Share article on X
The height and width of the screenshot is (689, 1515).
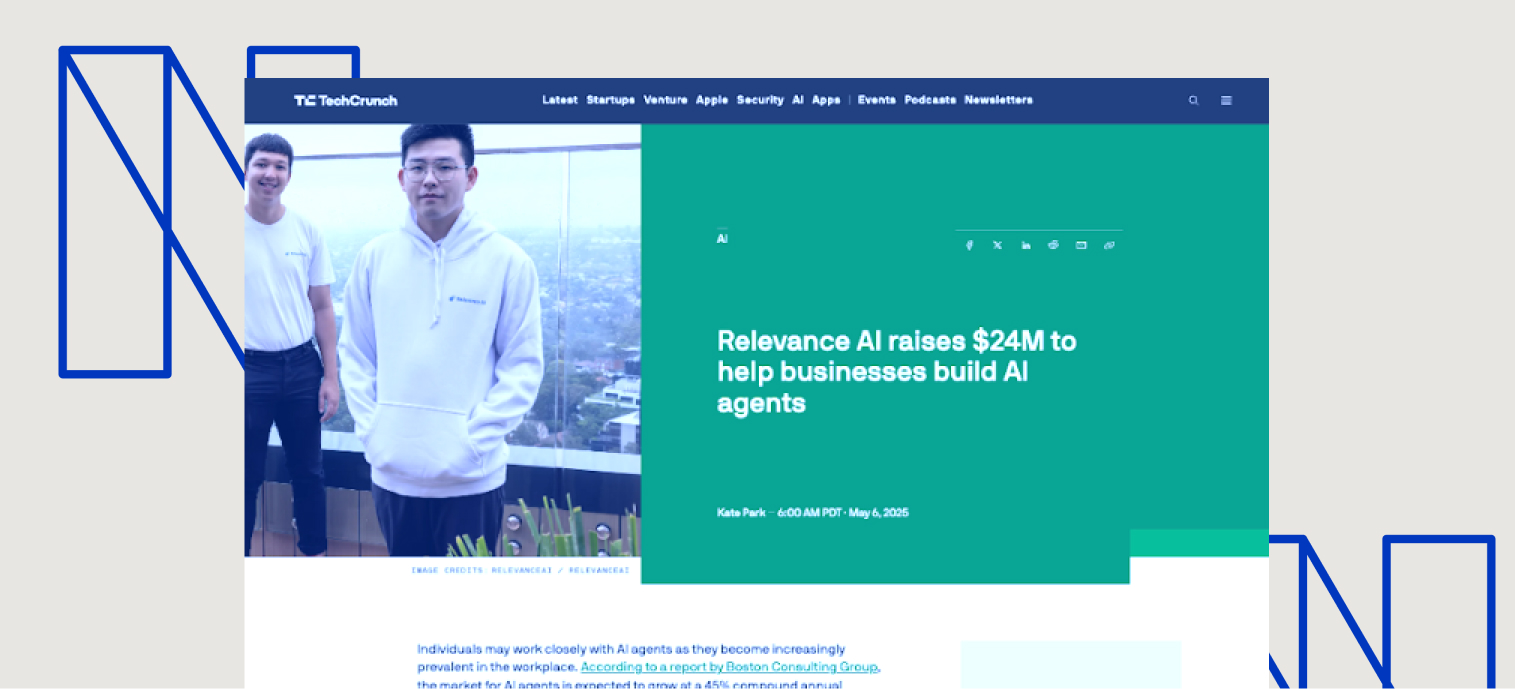click(x=997, y=245)
